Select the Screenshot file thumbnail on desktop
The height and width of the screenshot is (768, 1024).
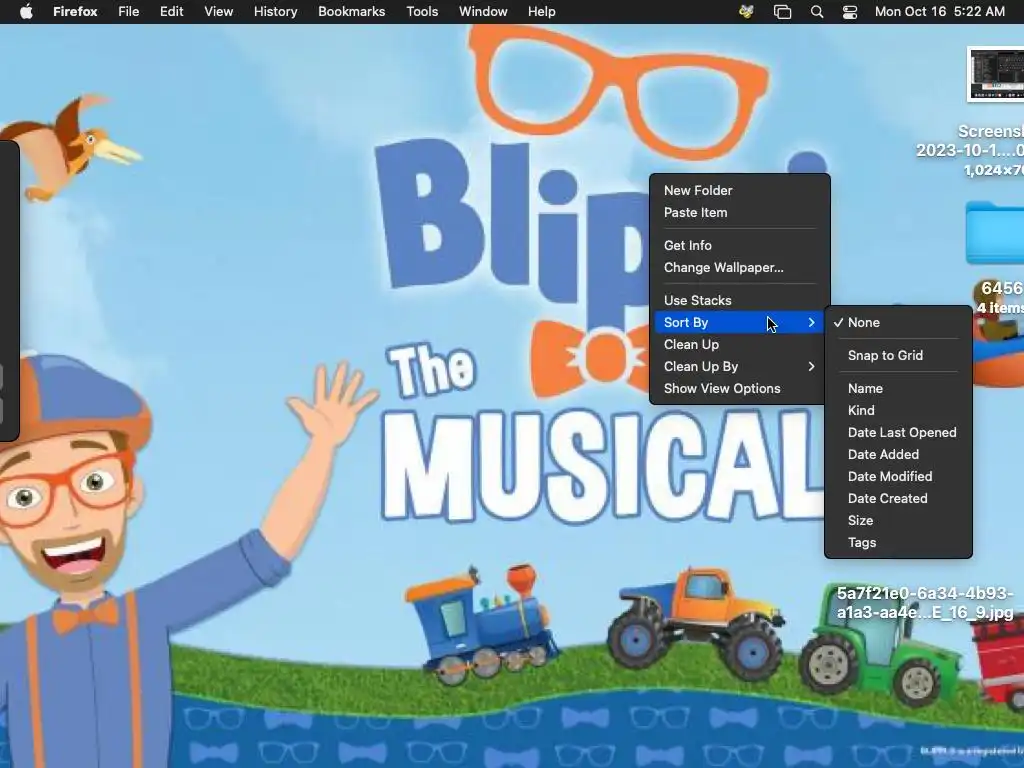click(x=996, y=74)
